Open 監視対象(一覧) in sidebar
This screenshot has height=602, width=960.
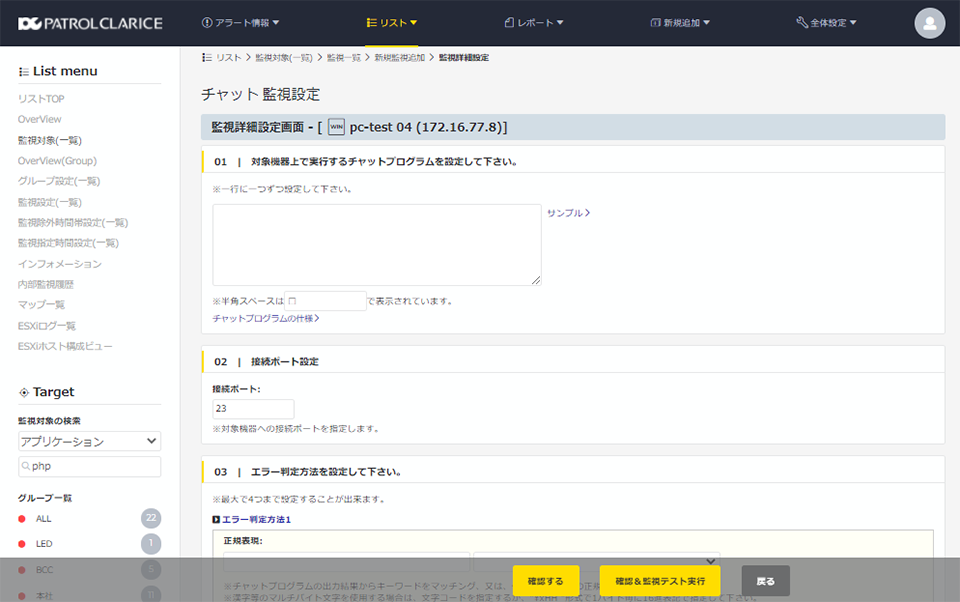pyautogui.click(x=50, y=140)
